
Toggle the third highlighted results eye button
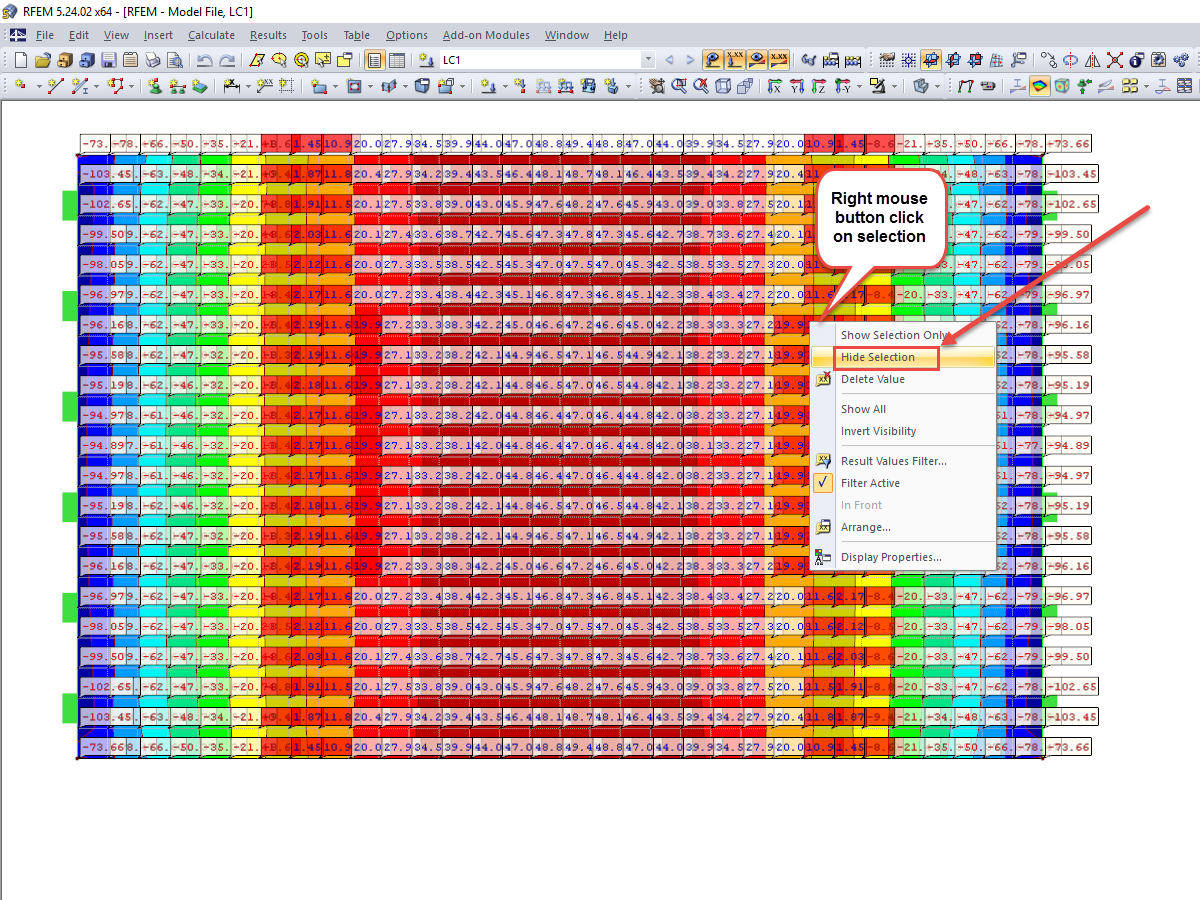[x=758, y=60]
